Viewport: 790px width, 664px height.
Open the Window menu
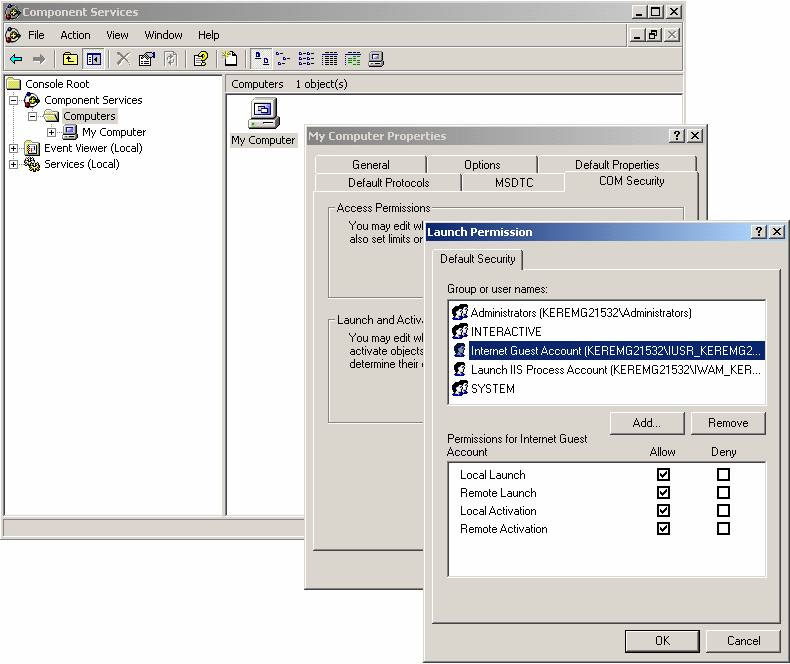(163, 35)
